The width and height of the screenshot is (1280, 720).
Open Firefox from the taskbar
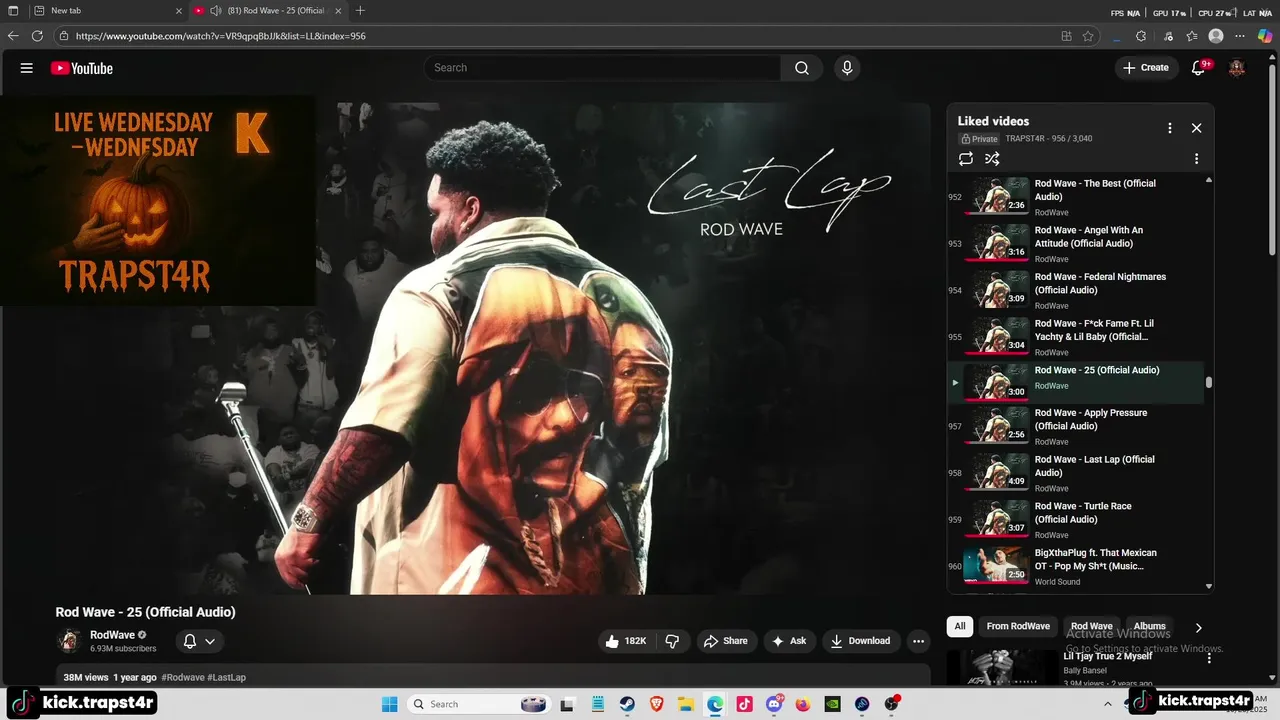point(803,704)
